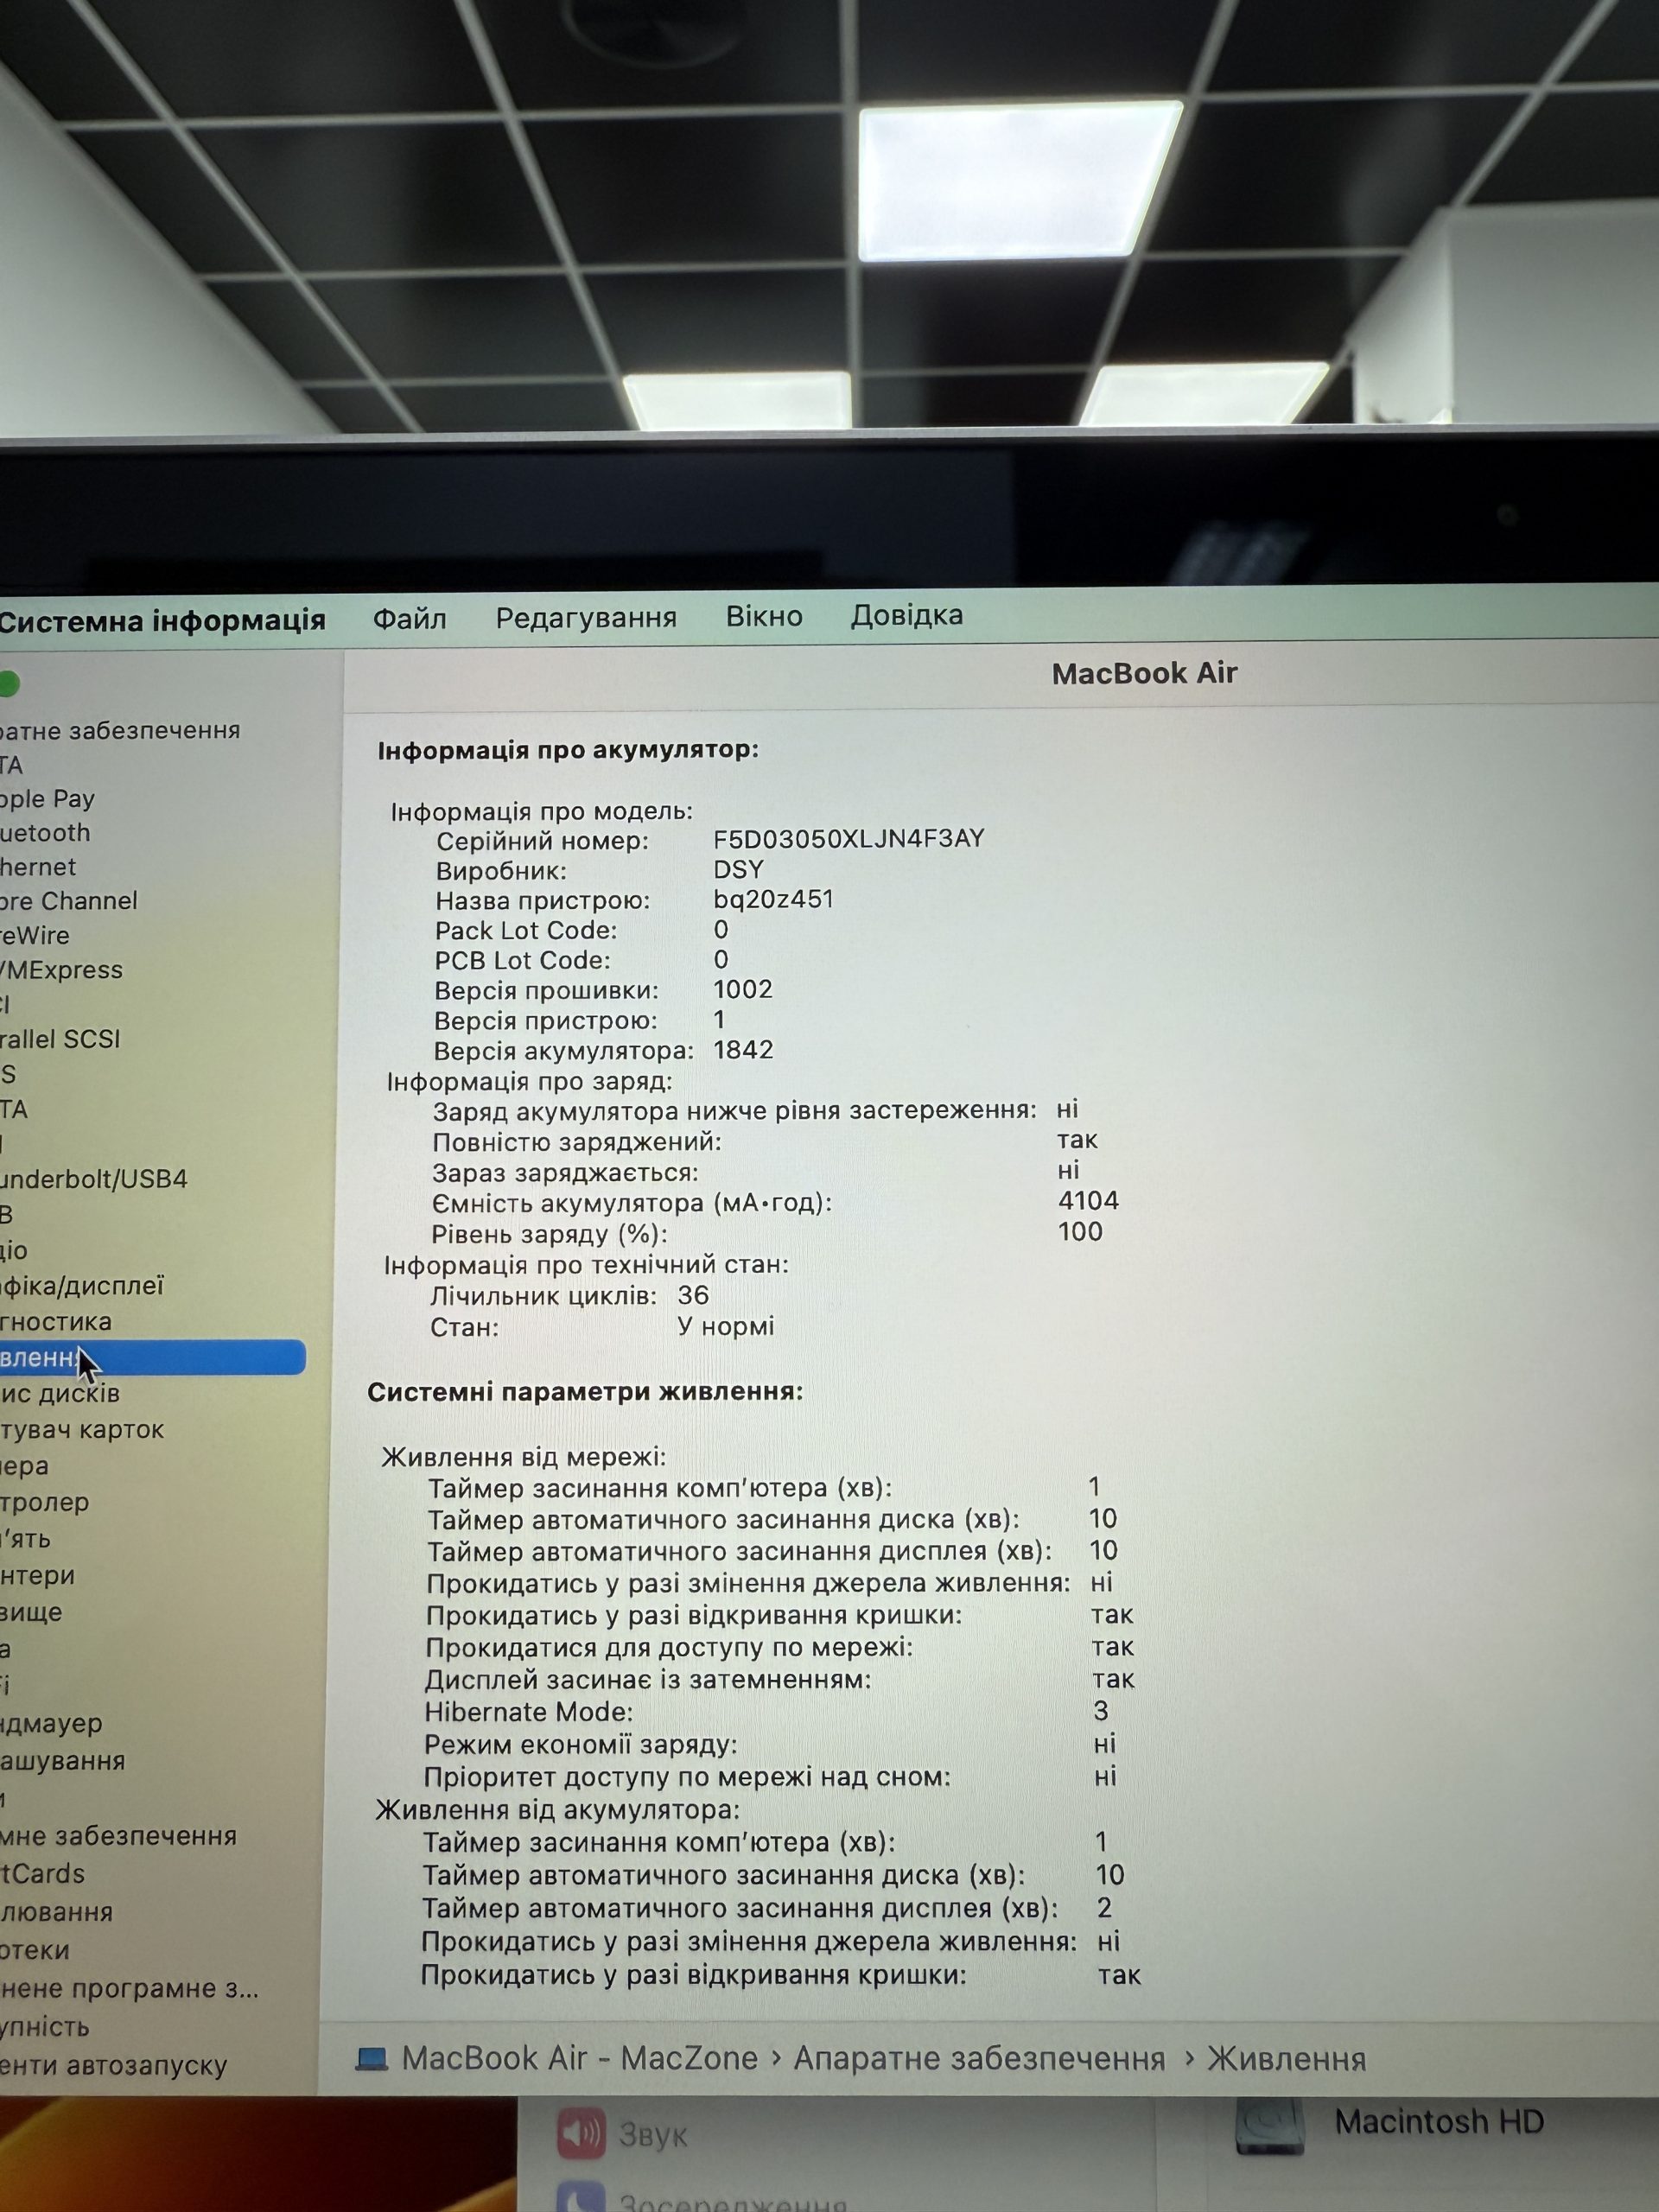Open Зосередження icon in settings window
This screenshot has width=1659, height=2212.
coord(581,2199)
